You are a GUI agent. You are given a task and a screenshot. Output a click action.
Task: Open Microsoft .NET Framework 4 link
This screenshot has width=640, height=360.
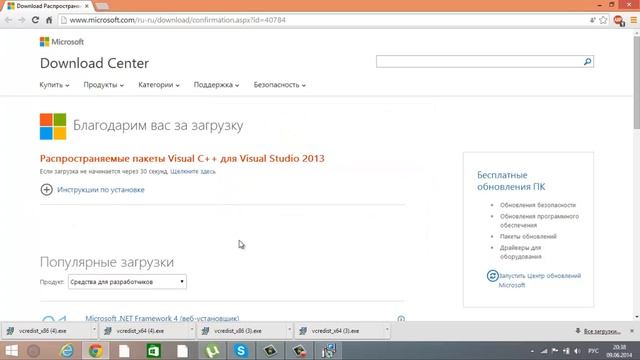[x=162, y=318]
